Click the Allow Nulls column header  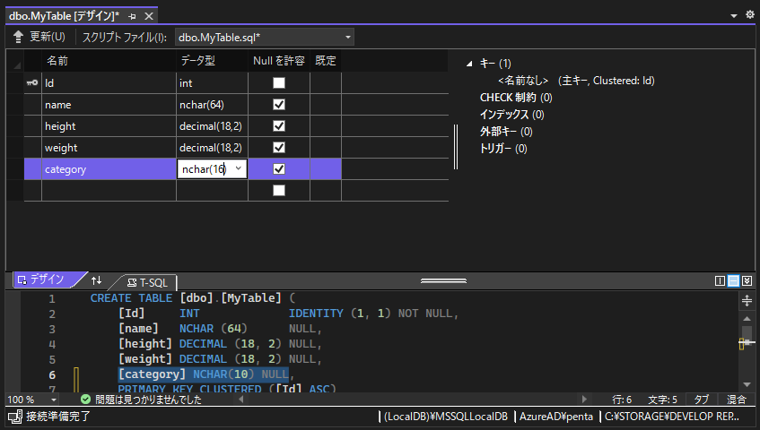pyautogui.click(x=279, y=61)
